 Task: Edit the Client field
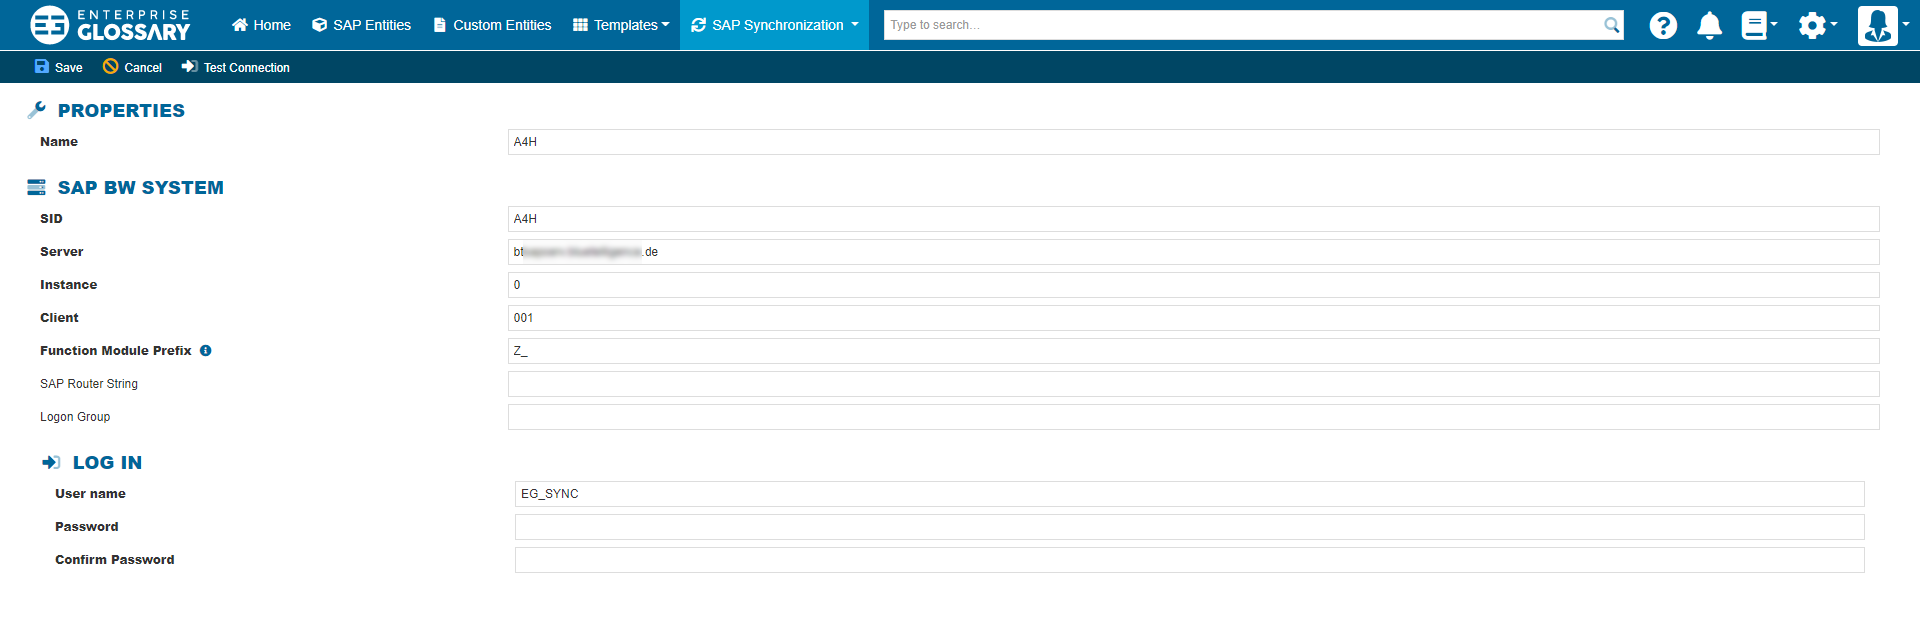pos(1193,318)
